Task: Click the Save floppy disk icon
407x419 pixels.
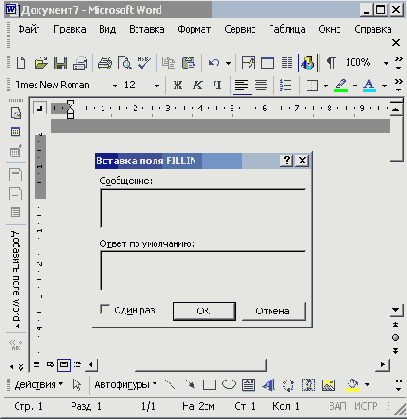Action: tap(60, 63)
